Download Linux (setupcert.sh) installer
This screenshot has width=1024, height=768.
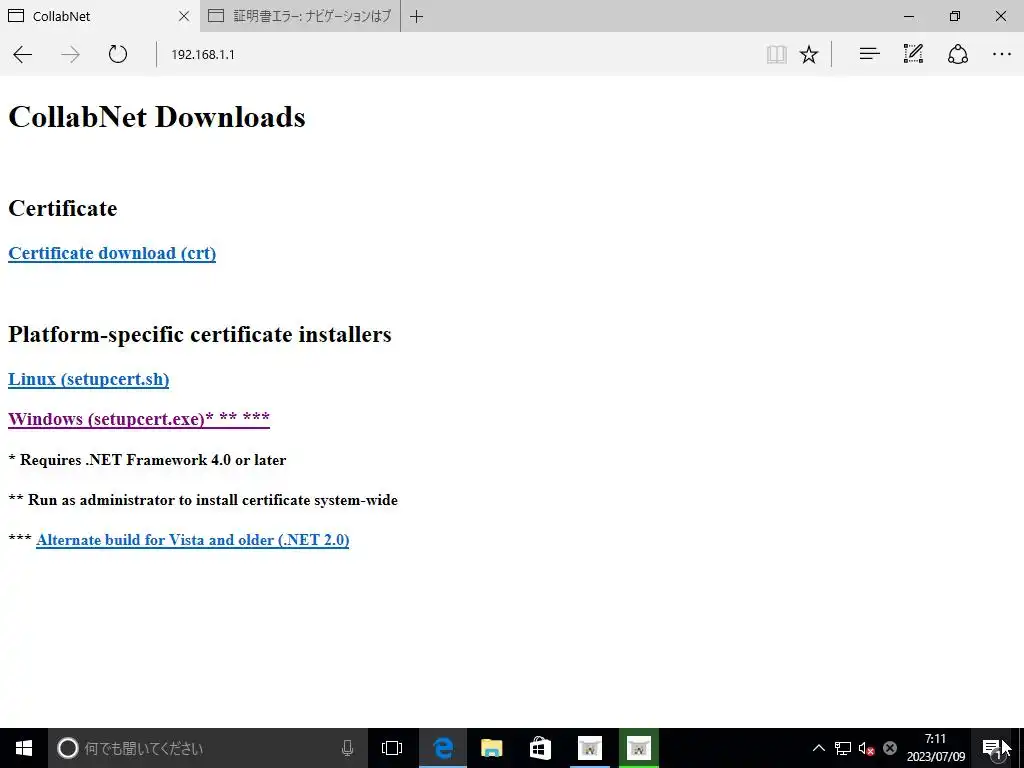(88, 379)
